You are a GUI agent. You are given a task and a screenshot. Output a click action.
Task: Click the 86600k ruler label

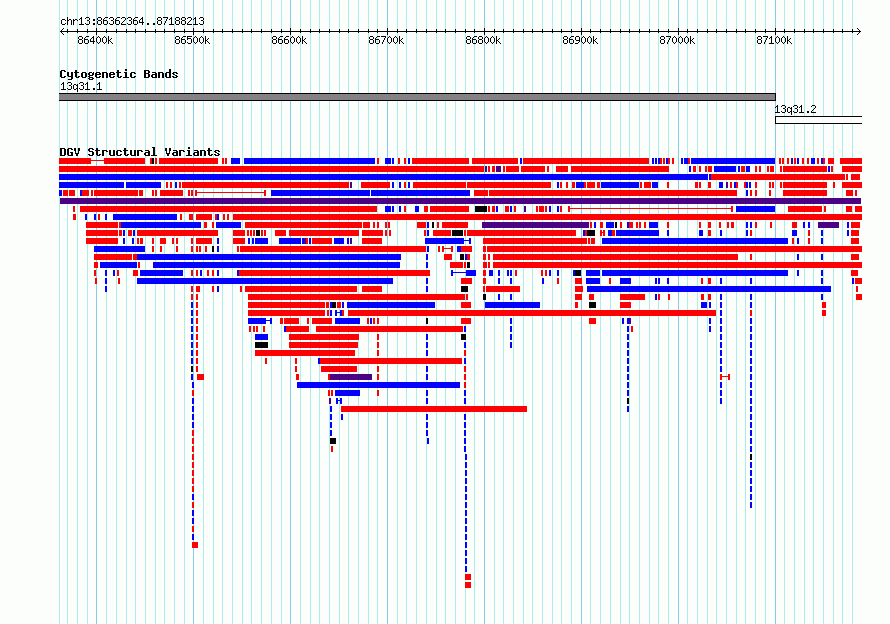click(x=289, y=40)
